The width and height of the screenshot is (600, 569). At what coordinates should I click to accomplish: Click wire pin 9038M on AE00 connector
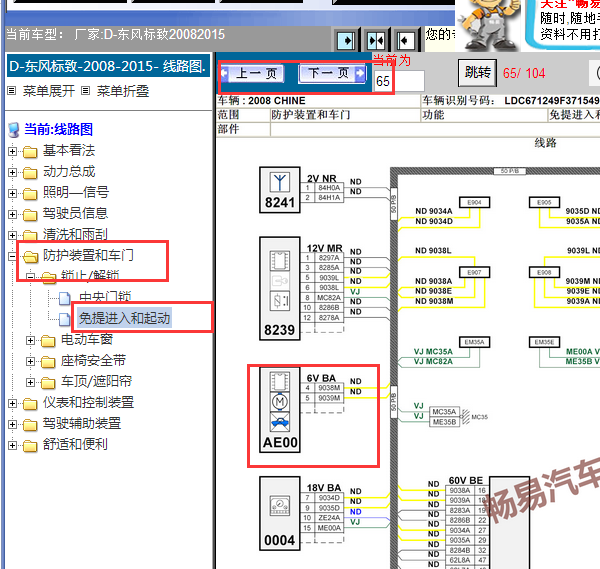click(x=329, y=388)
